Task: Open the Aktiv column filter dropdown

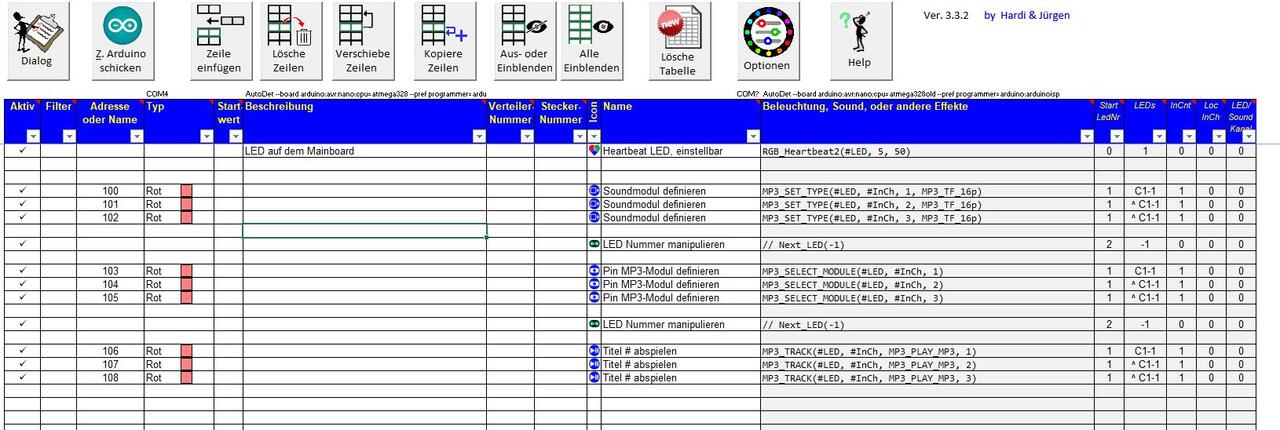Action: (32, 136)
